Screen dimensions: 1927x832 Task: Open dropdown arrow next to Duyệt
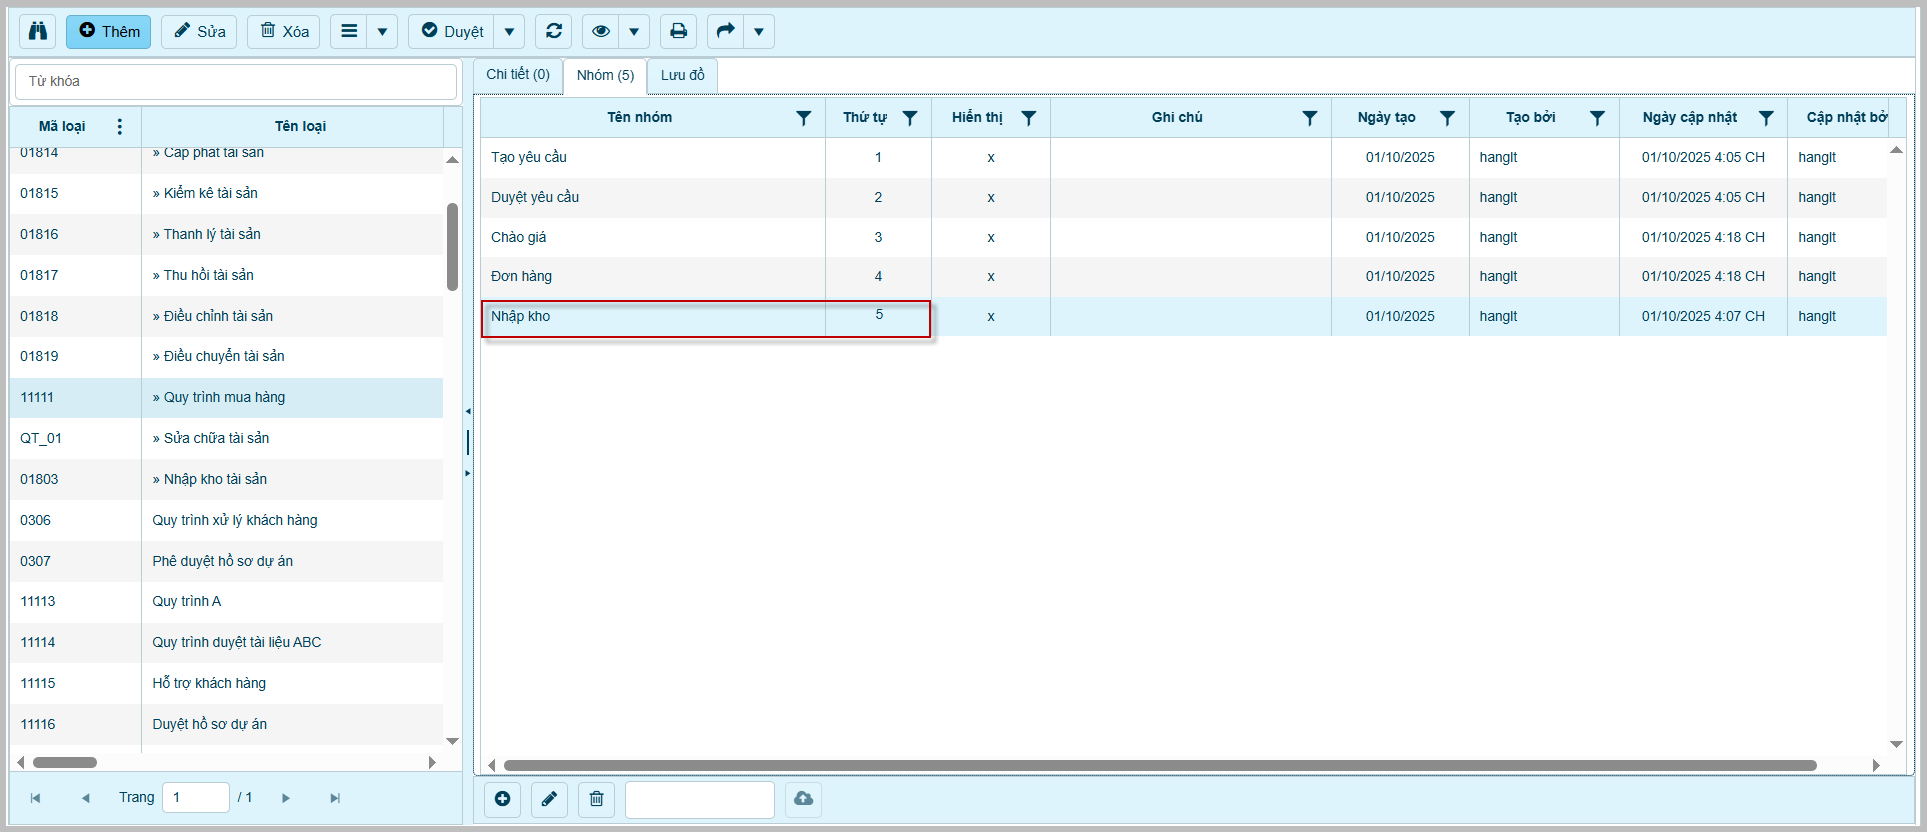pyautogui.click(x=509, y=31)
